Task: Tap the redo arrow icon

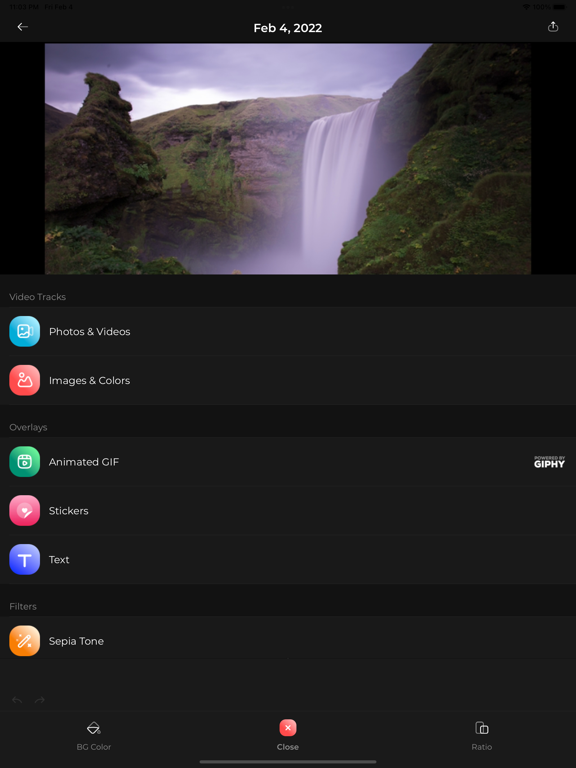Action: point(40,700)
